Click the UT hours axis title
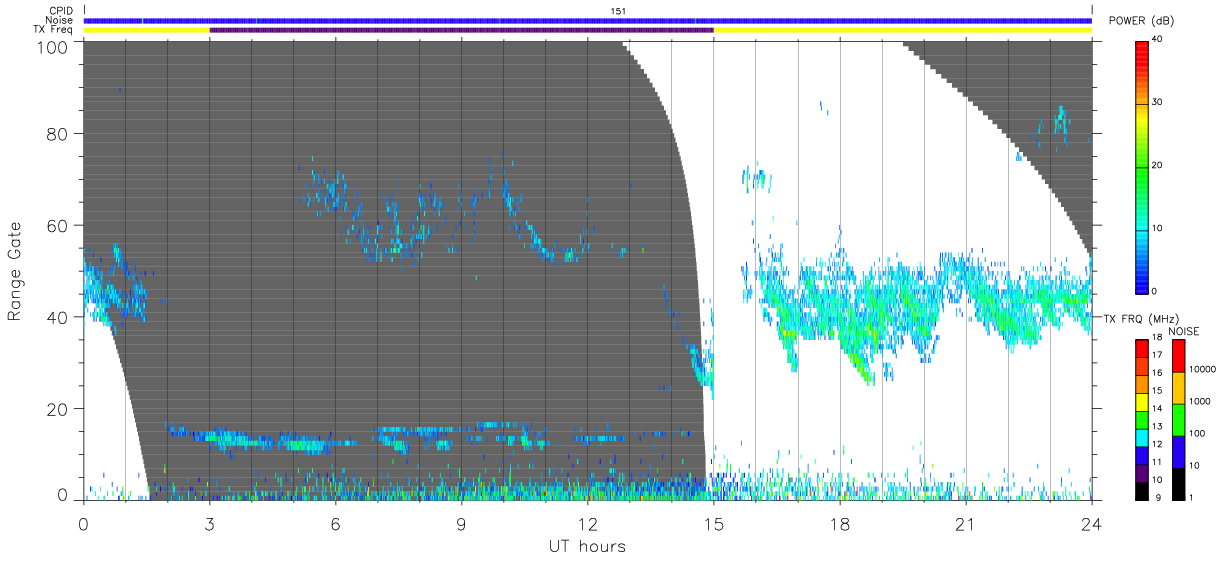The height and width of the screenshot is (567, 1228). [x=587, y=546]
